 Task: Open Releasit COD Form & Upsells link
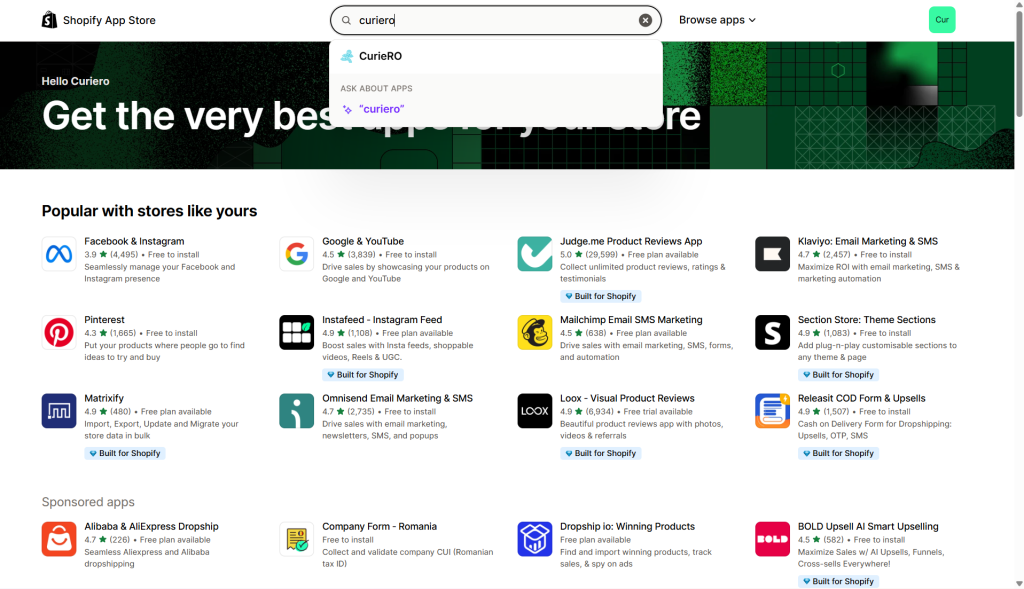tap(861, 398)
